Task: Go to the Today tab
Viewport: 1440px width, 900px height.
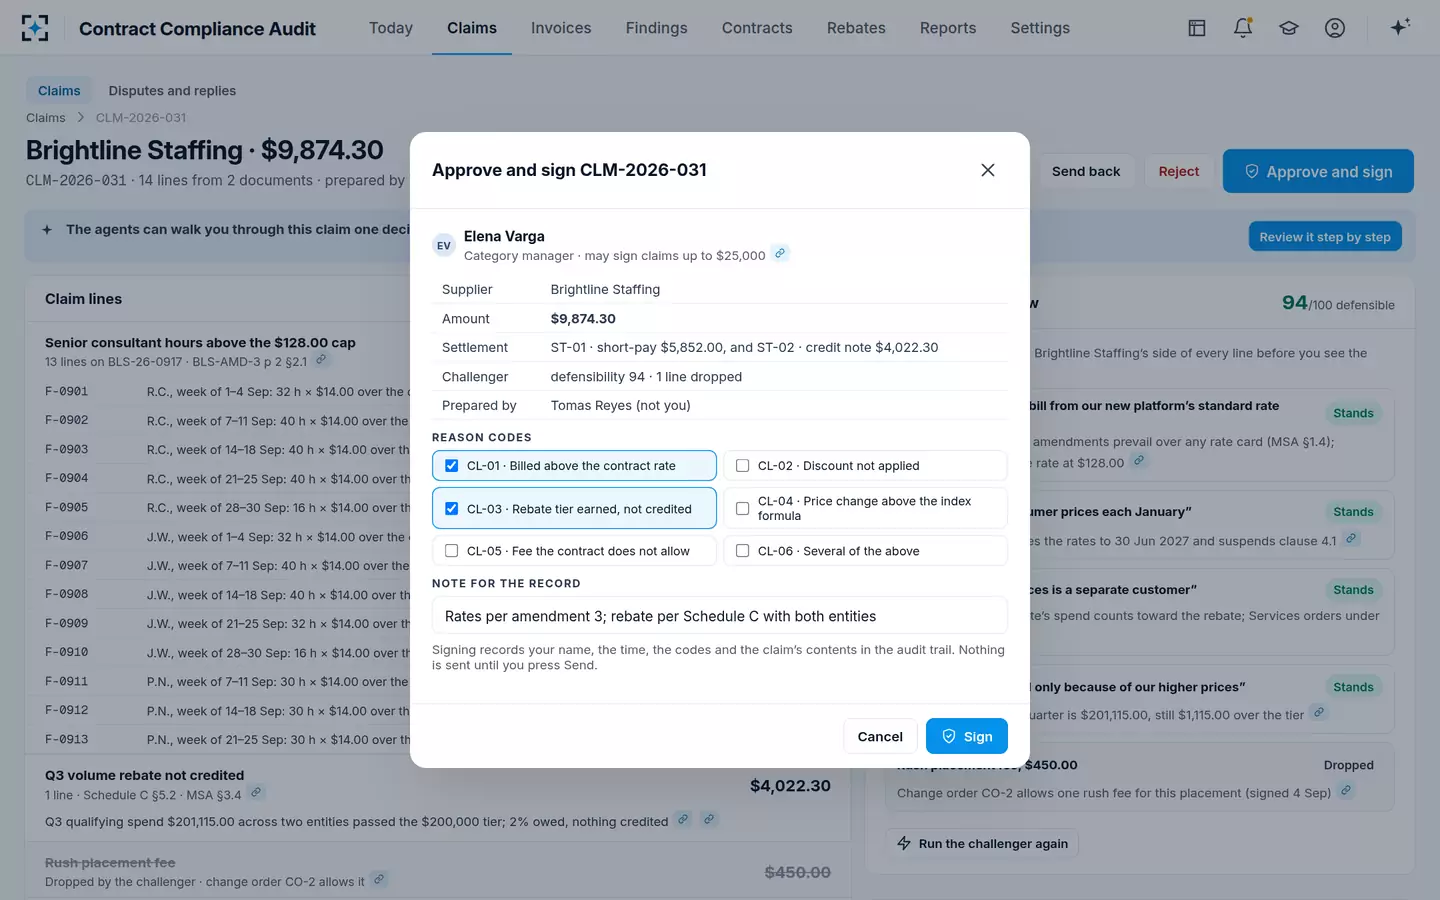Action: pyautogui.click(x=391, y=28)
